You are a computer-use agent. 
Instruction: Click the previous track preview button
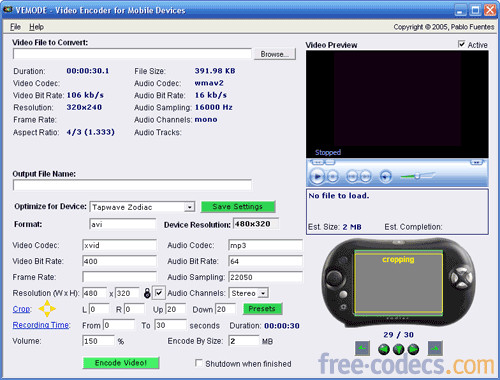(352, 176)
